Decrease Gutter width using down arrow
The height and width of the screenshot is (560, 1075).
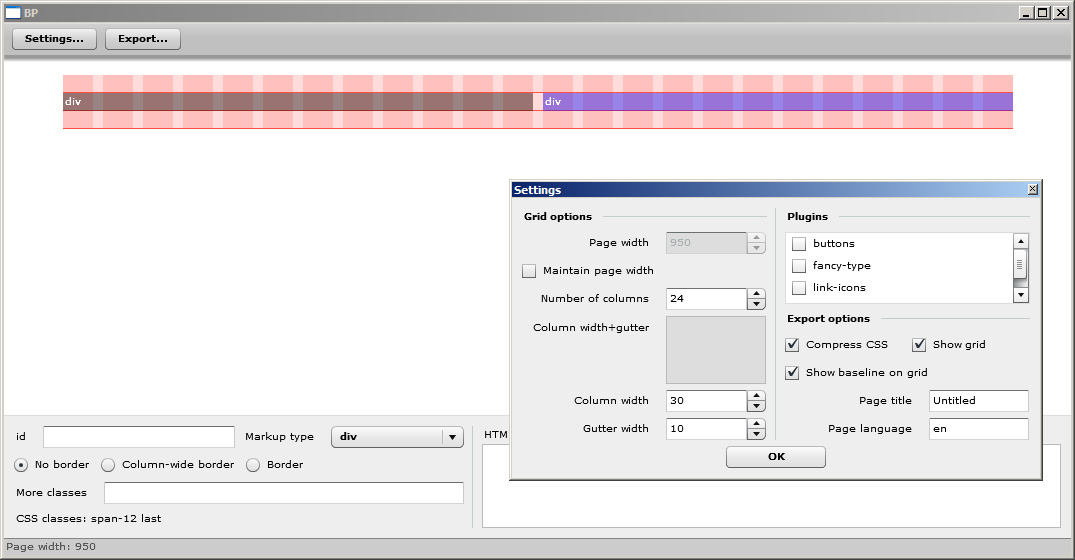[x=756, y=434]
